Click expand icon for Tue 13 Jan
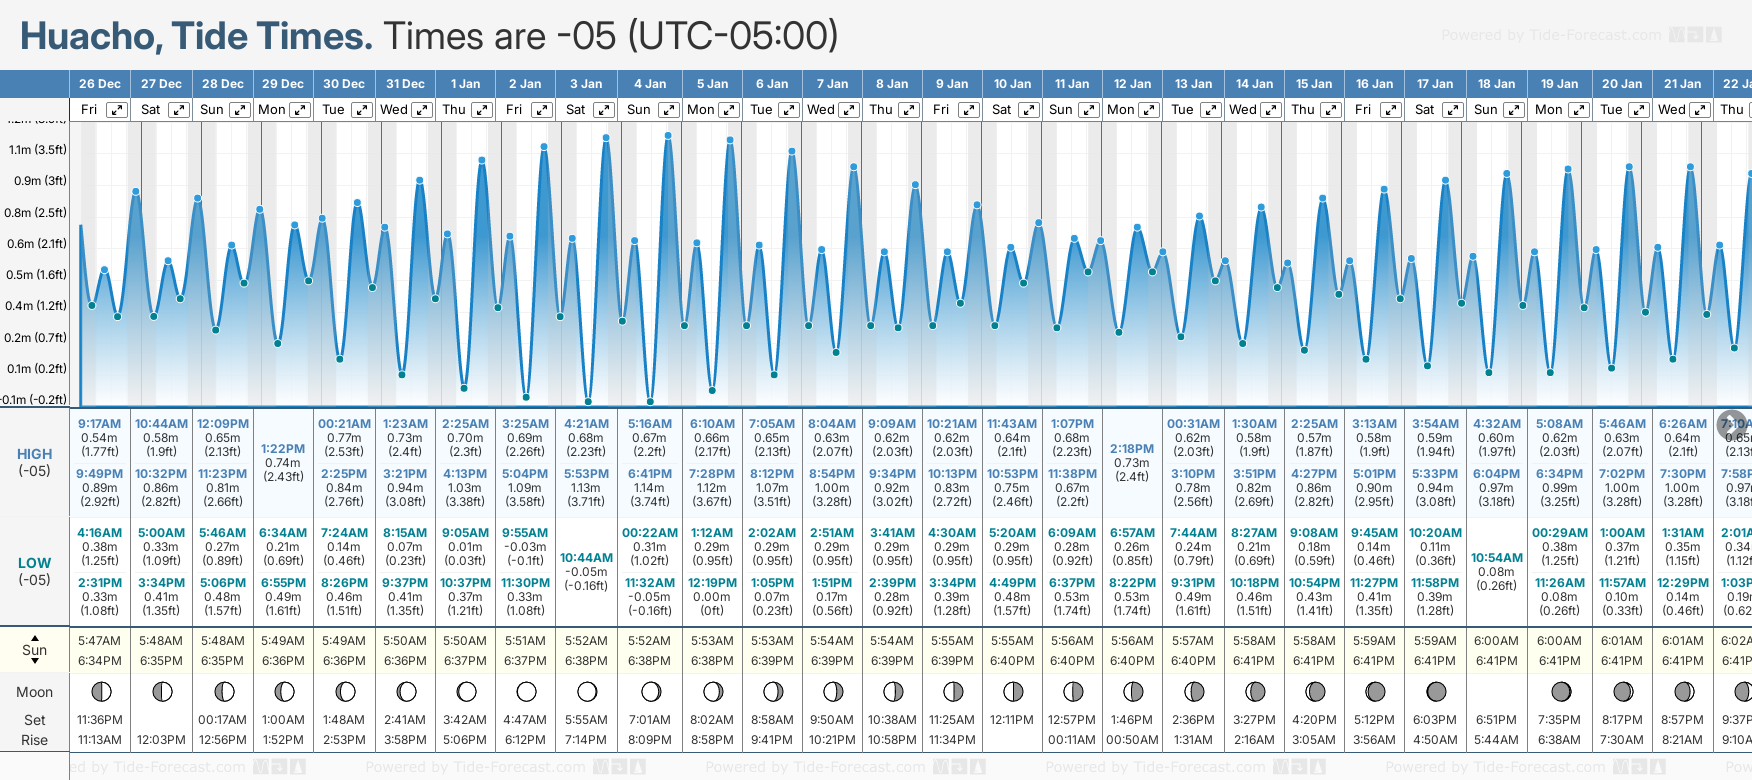Screen dimensions: 1752x780 click(x=1210, y=110)
